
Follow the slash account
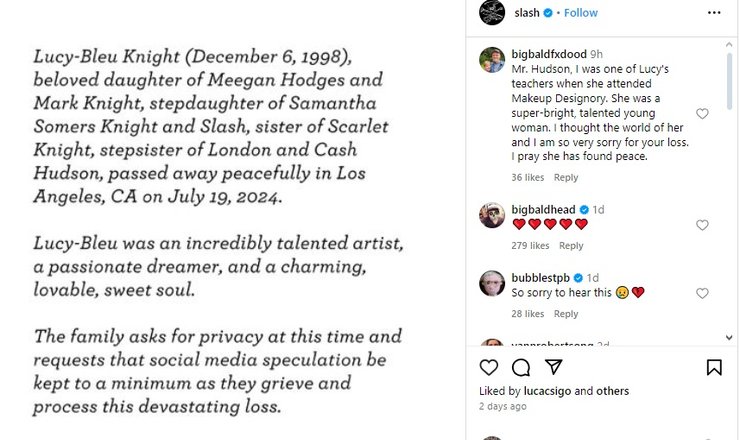(581, 13)
